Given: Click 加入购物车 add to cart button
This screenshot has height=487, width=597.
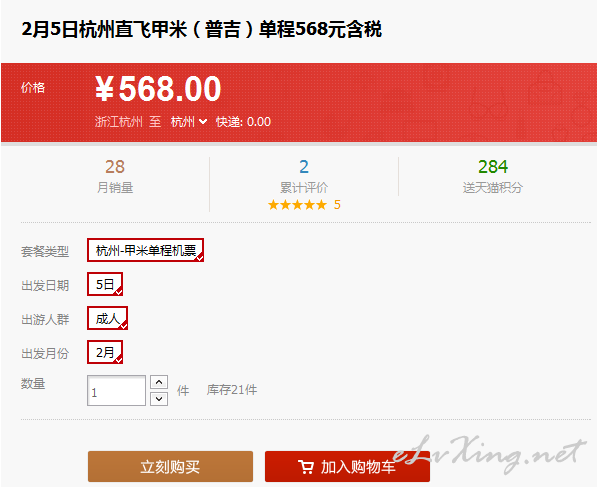Looking at the screenshot, I should coord(347,467).
